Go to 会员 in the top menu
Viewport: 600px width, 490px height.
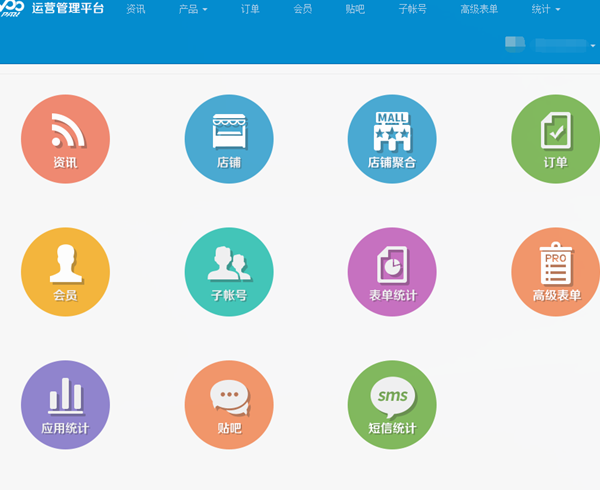point(303,10)
